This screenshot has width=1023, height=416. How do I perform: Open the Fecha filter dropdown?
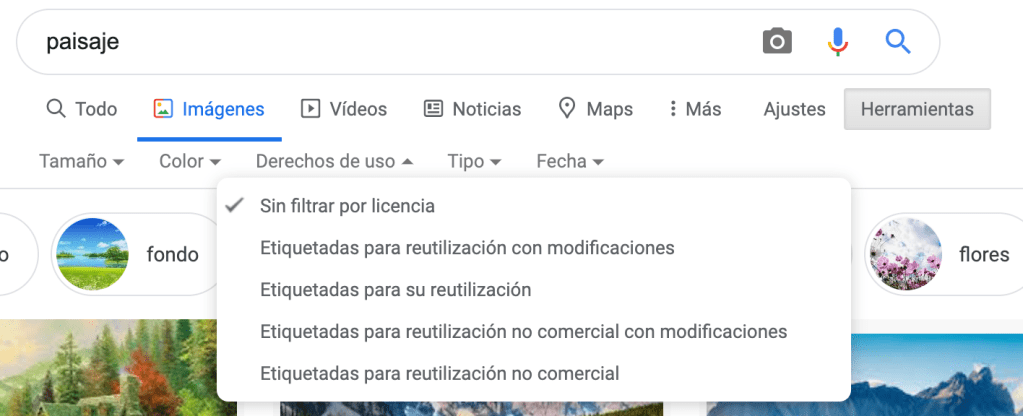(x=570, y=161)
